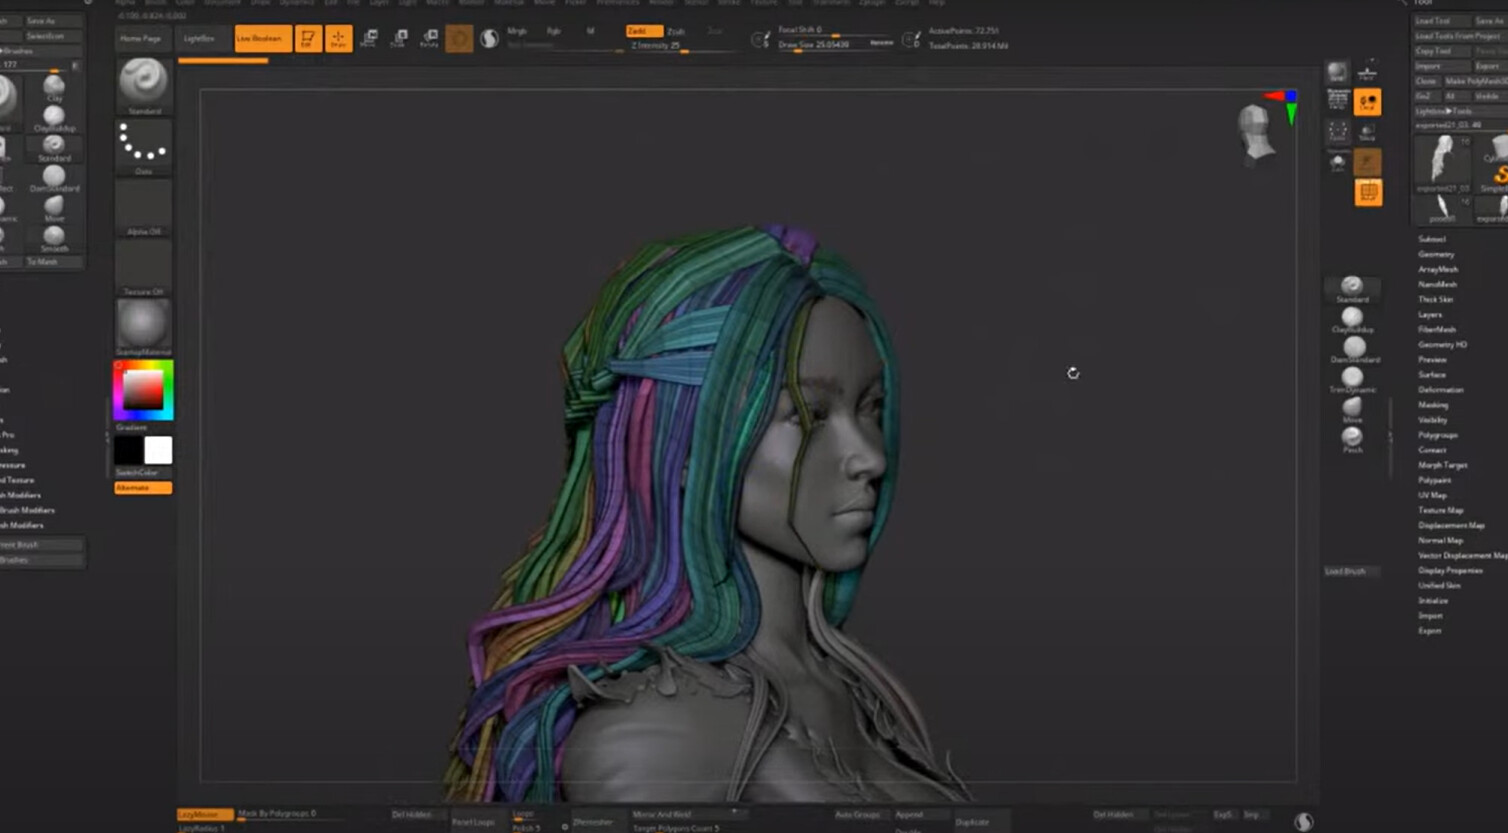Open the Display Properties section
Screen dimensions: 1508x833
pos(1450,570)
